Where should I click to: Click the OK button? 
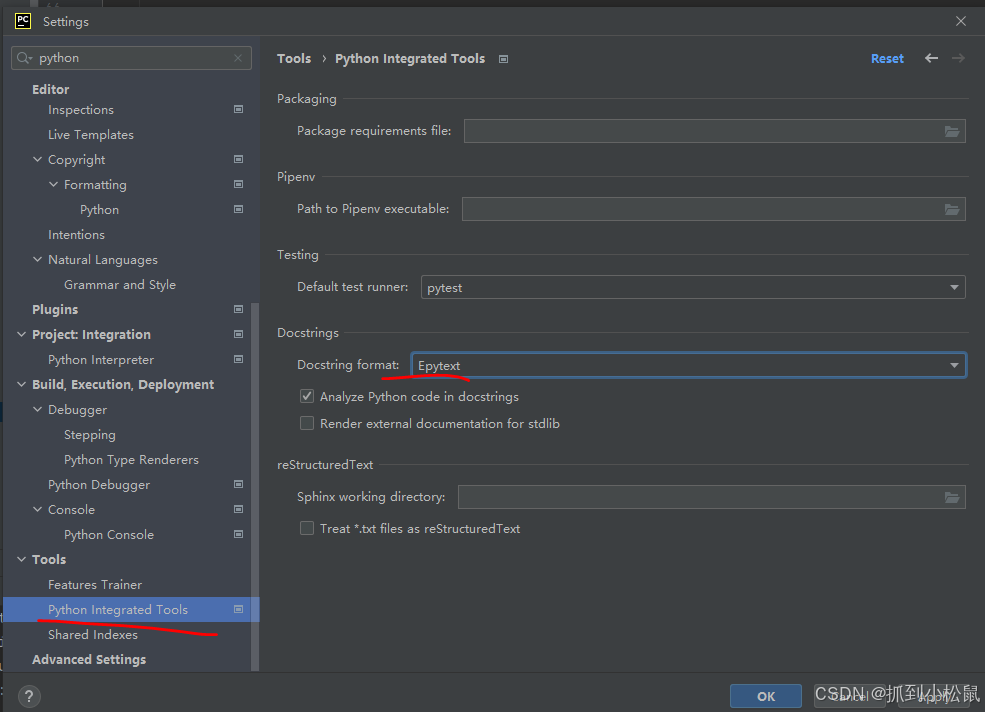[x=766, y=696]
